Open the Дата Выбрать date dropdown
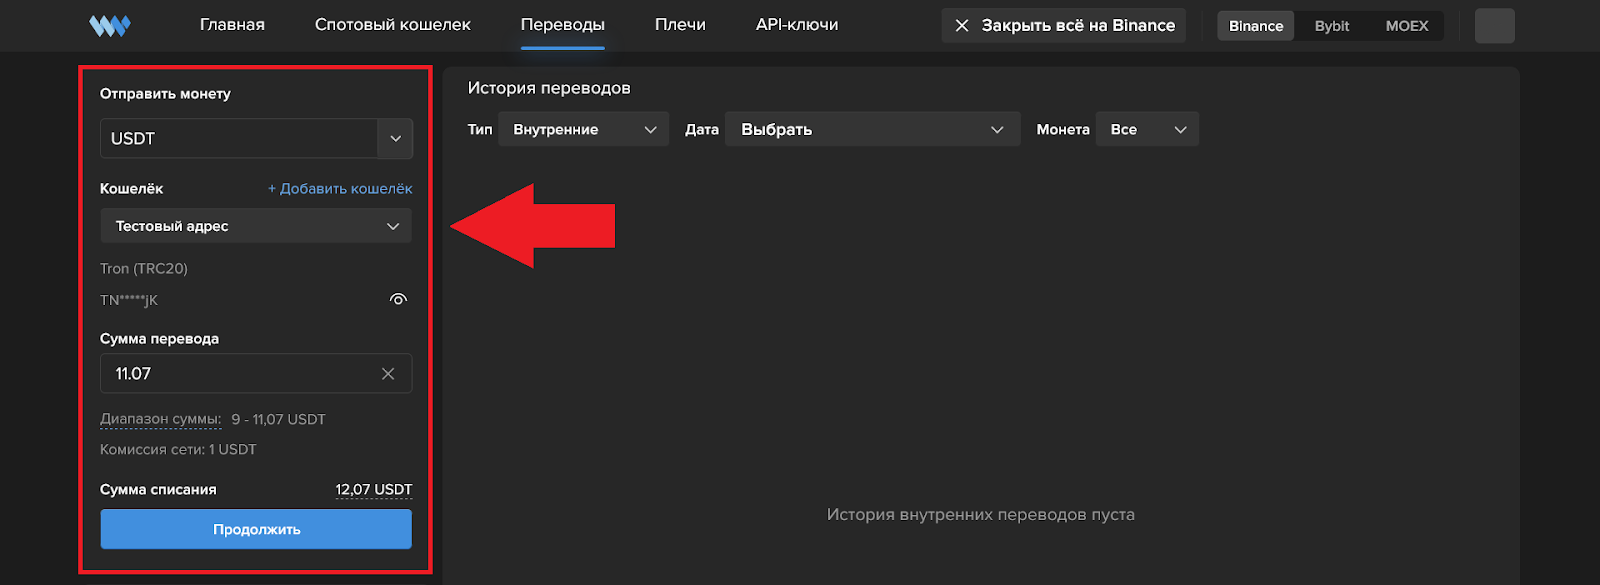 (x=871, y=130)
